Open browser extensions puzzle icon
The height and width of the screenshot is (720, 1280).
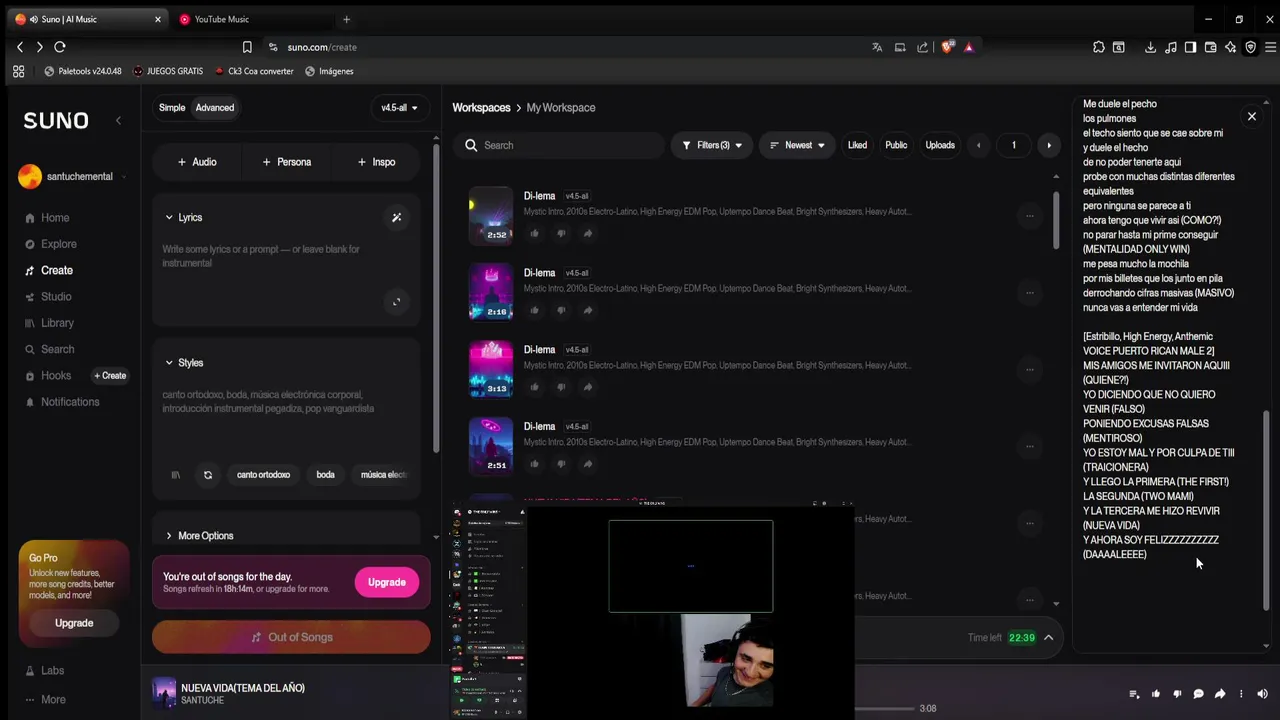(x=1098, y=47)
